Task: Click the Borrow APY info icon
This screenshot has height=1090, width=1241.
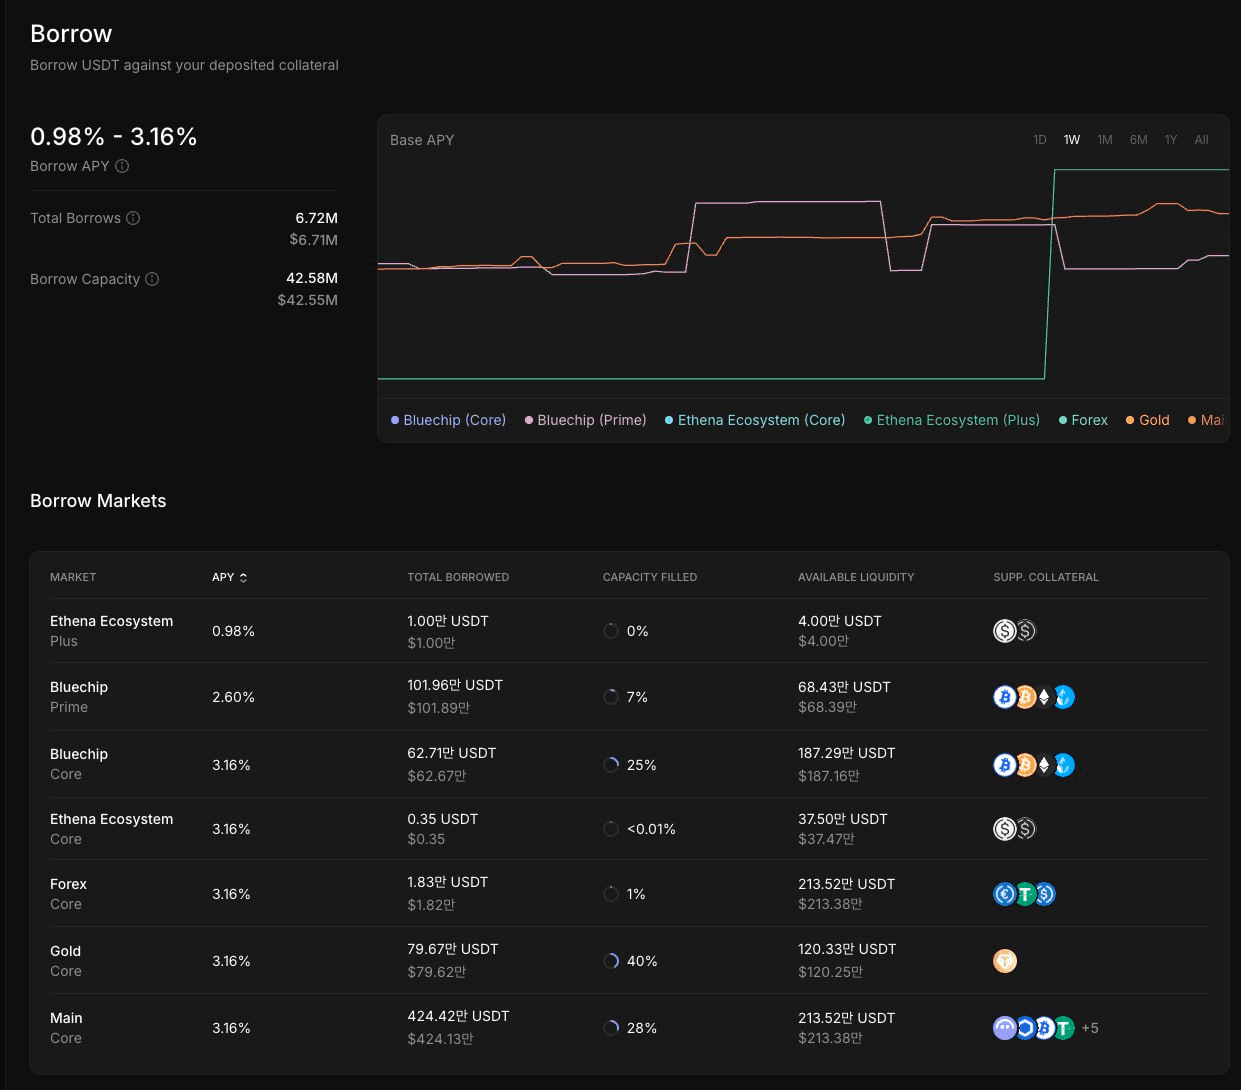Action: point(122,166)
